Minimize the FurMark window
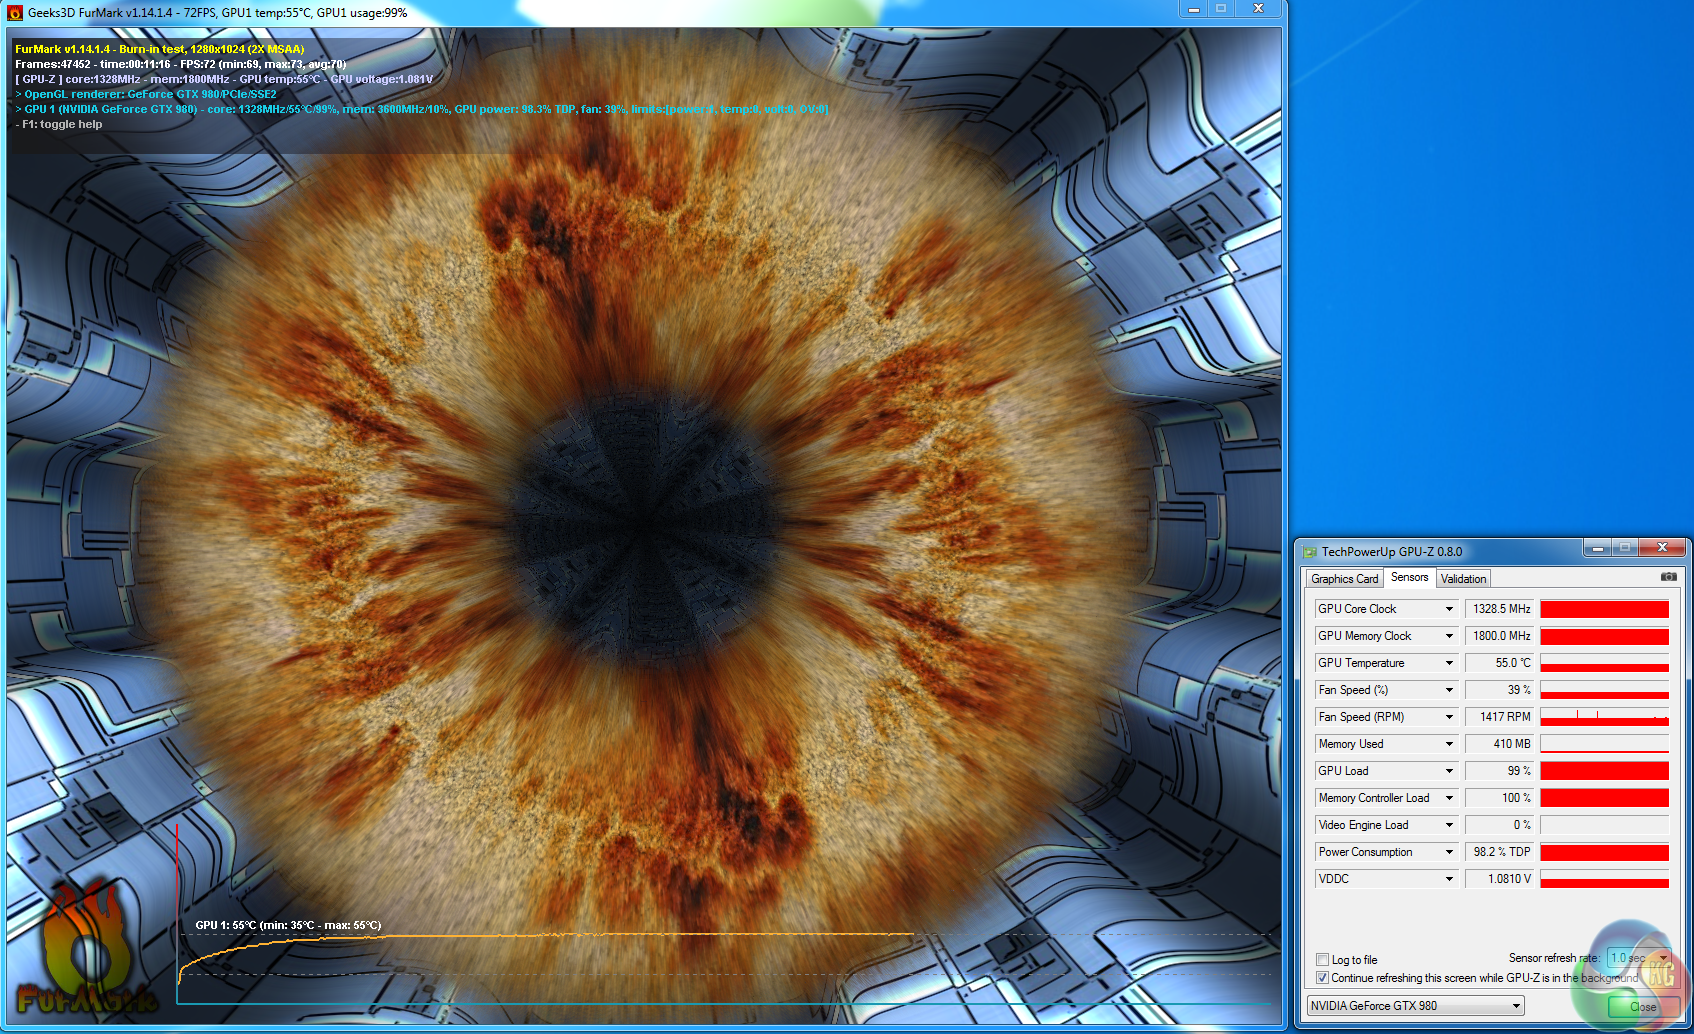Viewport: 1694px width, 1034px height. (1193, 9)
